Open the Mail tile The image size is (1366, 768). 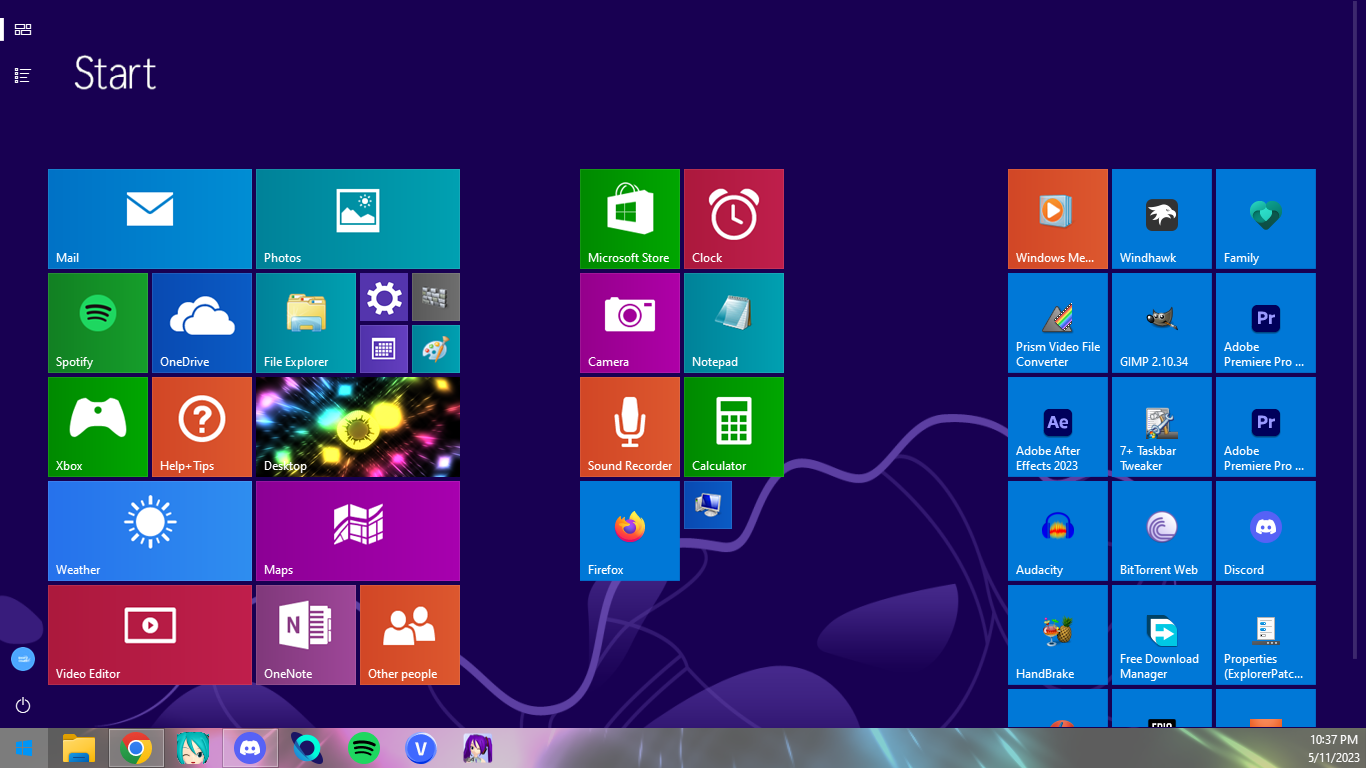150,219
